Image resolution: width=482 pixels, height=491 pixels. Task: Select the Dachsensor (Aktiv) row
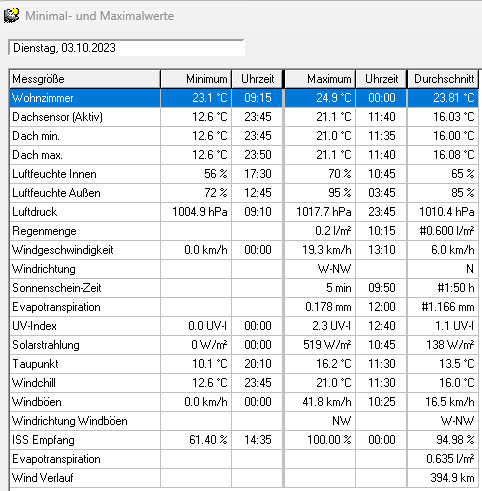[244, 117]
